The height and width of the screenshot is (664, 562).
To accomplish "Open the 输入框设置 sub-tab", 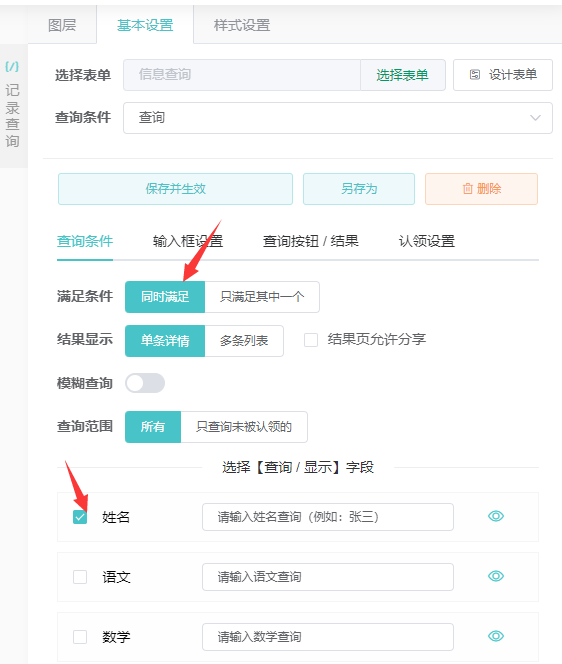I will (x=188, y=241).
